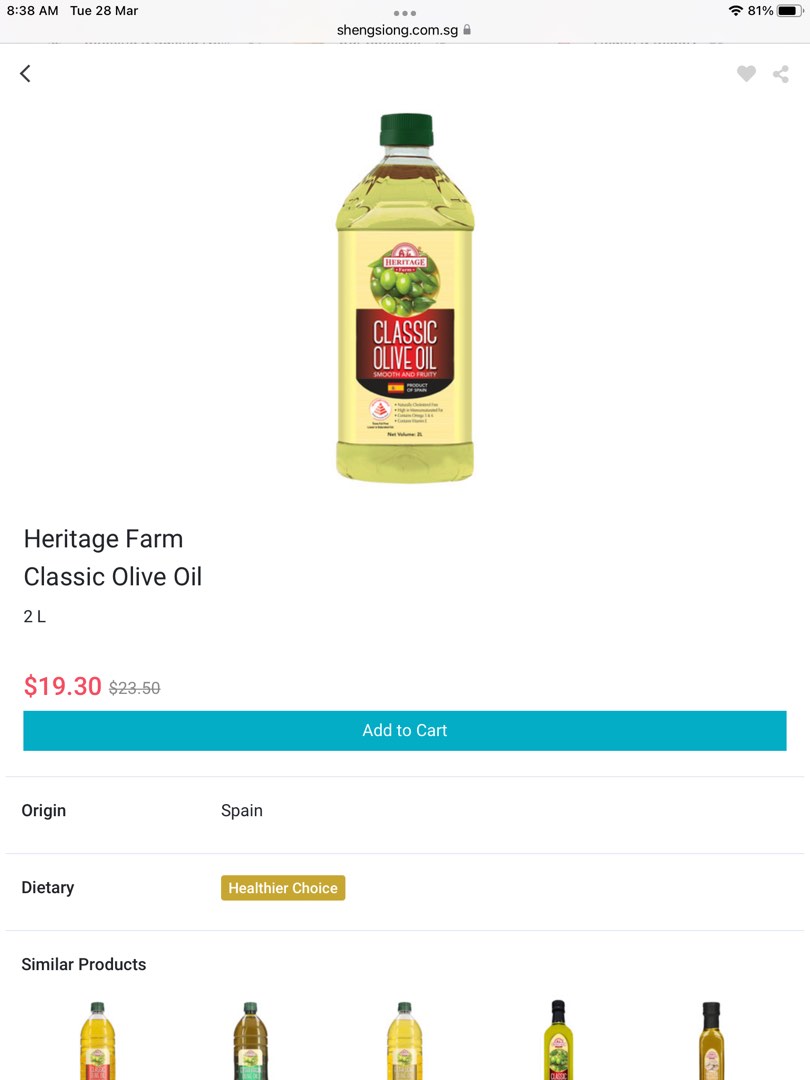Tap the crossed-out $23.50 price

click(x=134, y=687)
